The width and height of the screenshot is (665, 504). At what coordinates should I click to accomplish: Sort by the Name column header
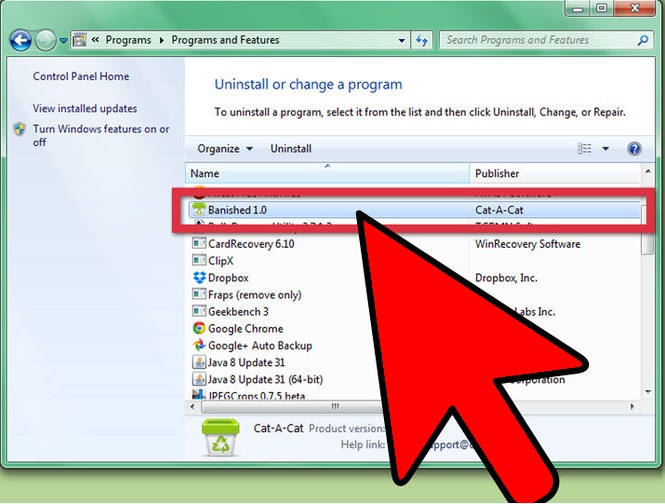[327, 174]
